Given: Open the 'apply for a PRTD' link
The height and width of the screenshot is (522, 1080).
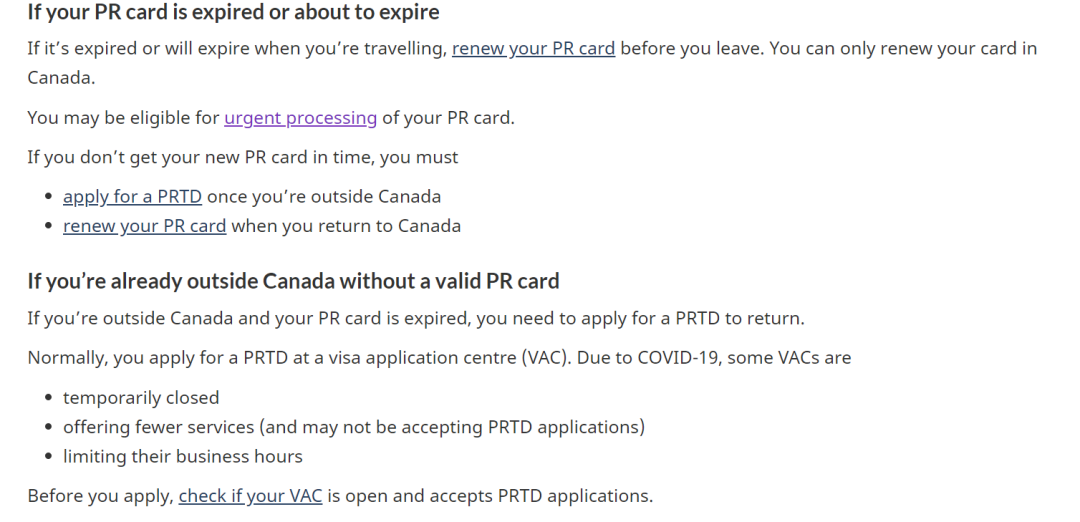Looking at the screenshot, I should coord(132,197).
